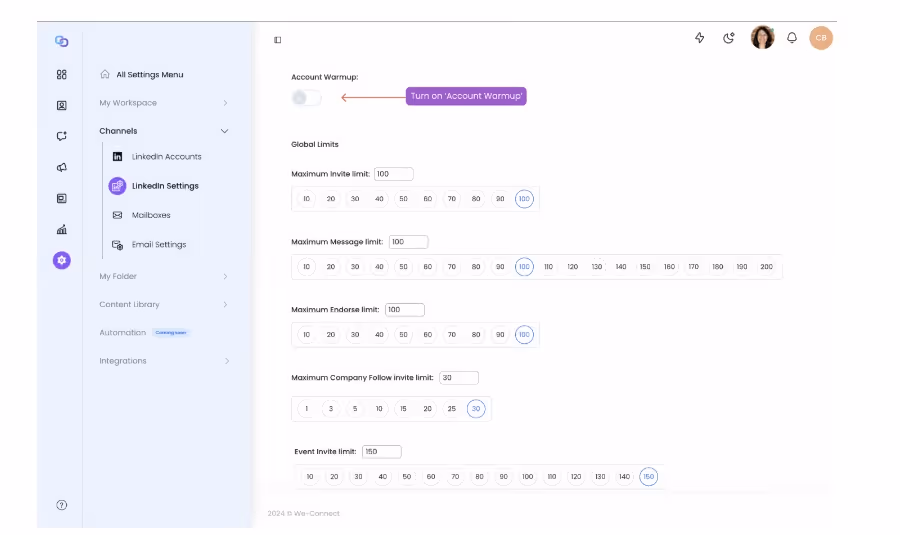This screenshot has height=535, width=900.
Task: Open the My Workspace menu item
Action: (128, 103)
